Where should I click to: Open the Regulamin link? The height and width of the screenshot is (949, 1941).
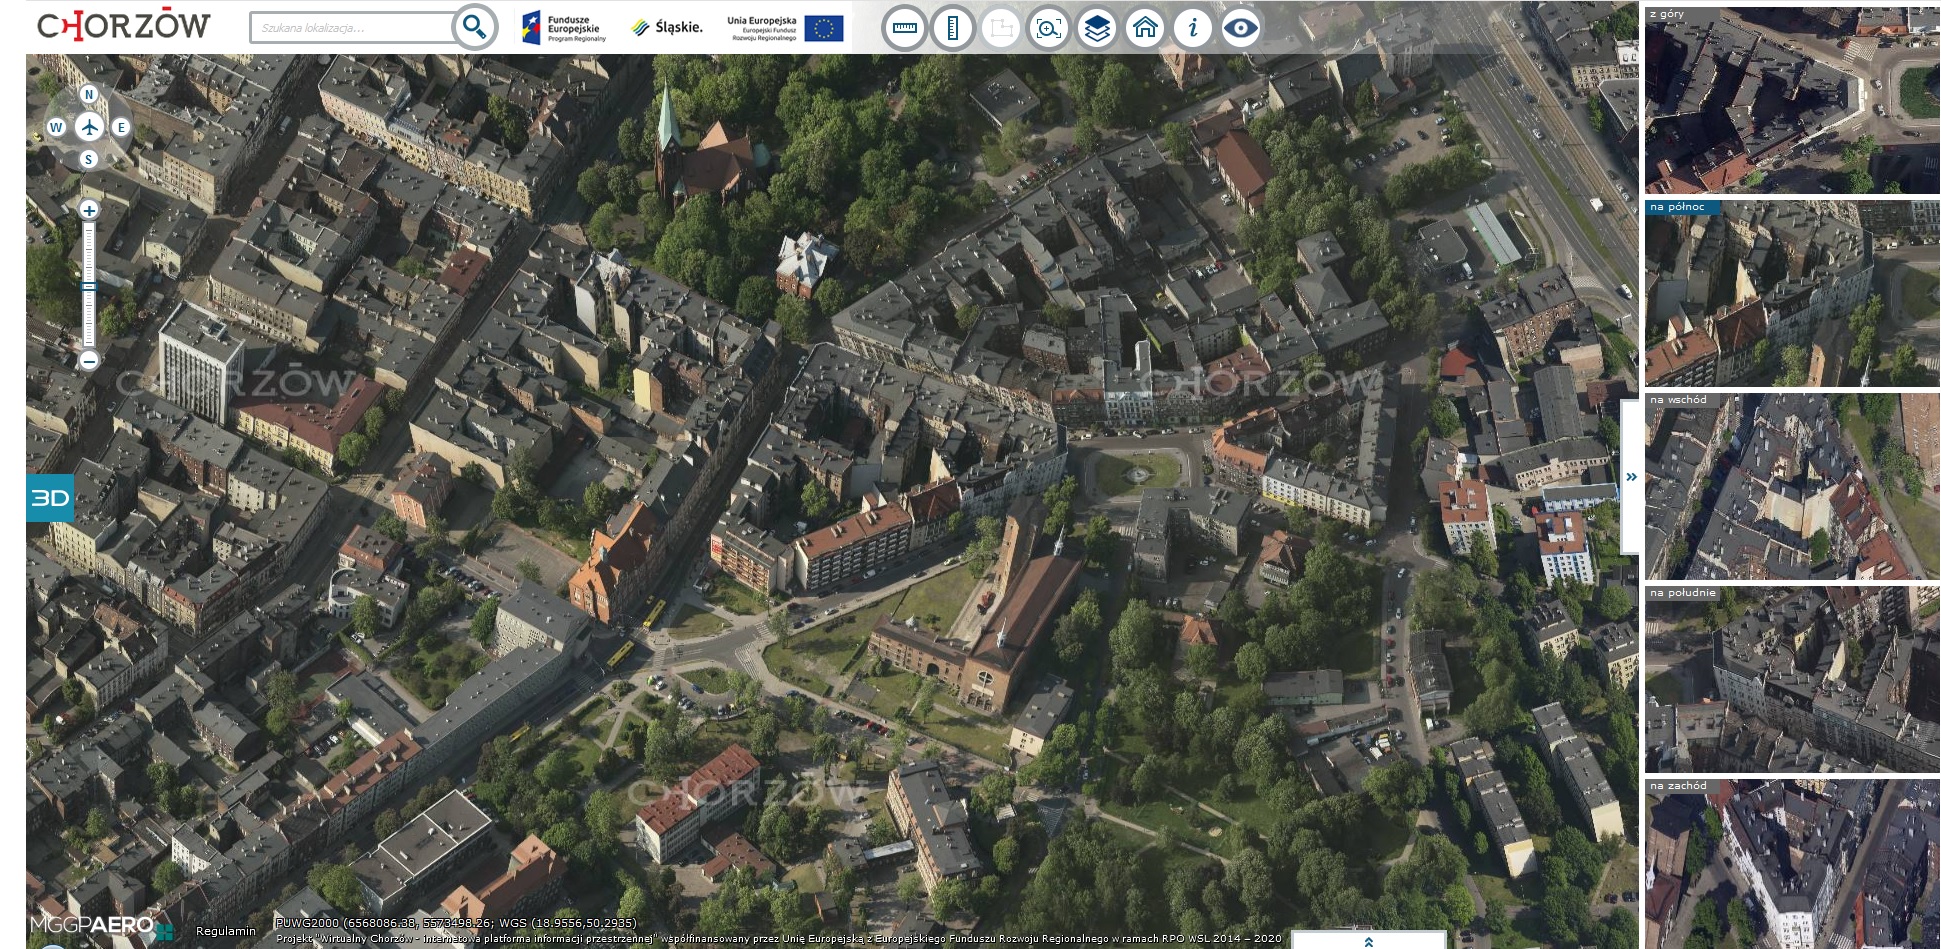pos(226,931)
